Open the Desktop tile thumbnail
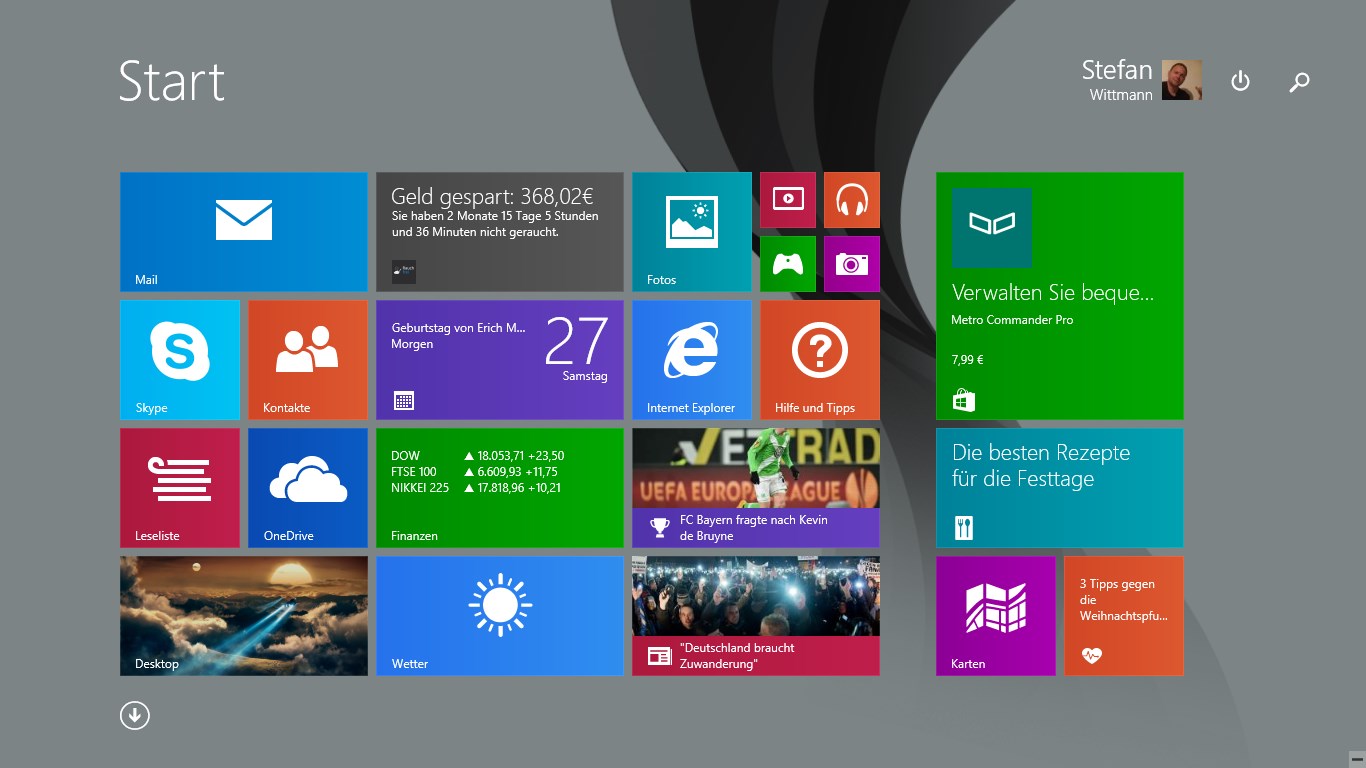The image size is (1366, 768). click(243, 615)
